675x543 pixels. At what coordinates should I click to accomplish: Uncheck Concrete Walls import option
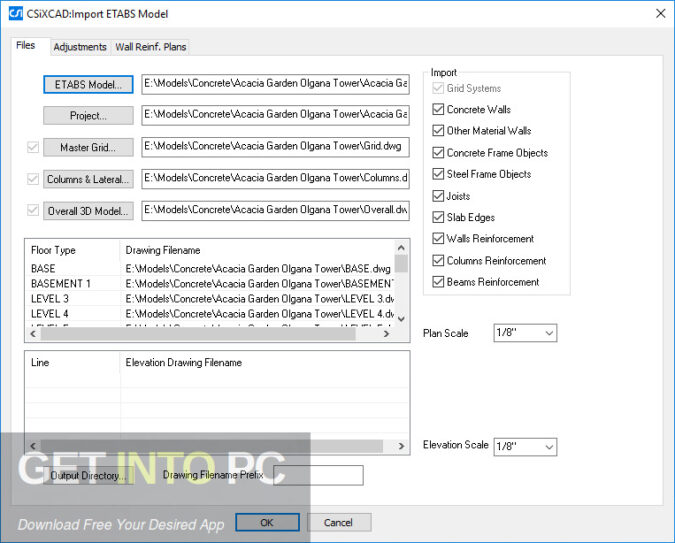point(438,109)
